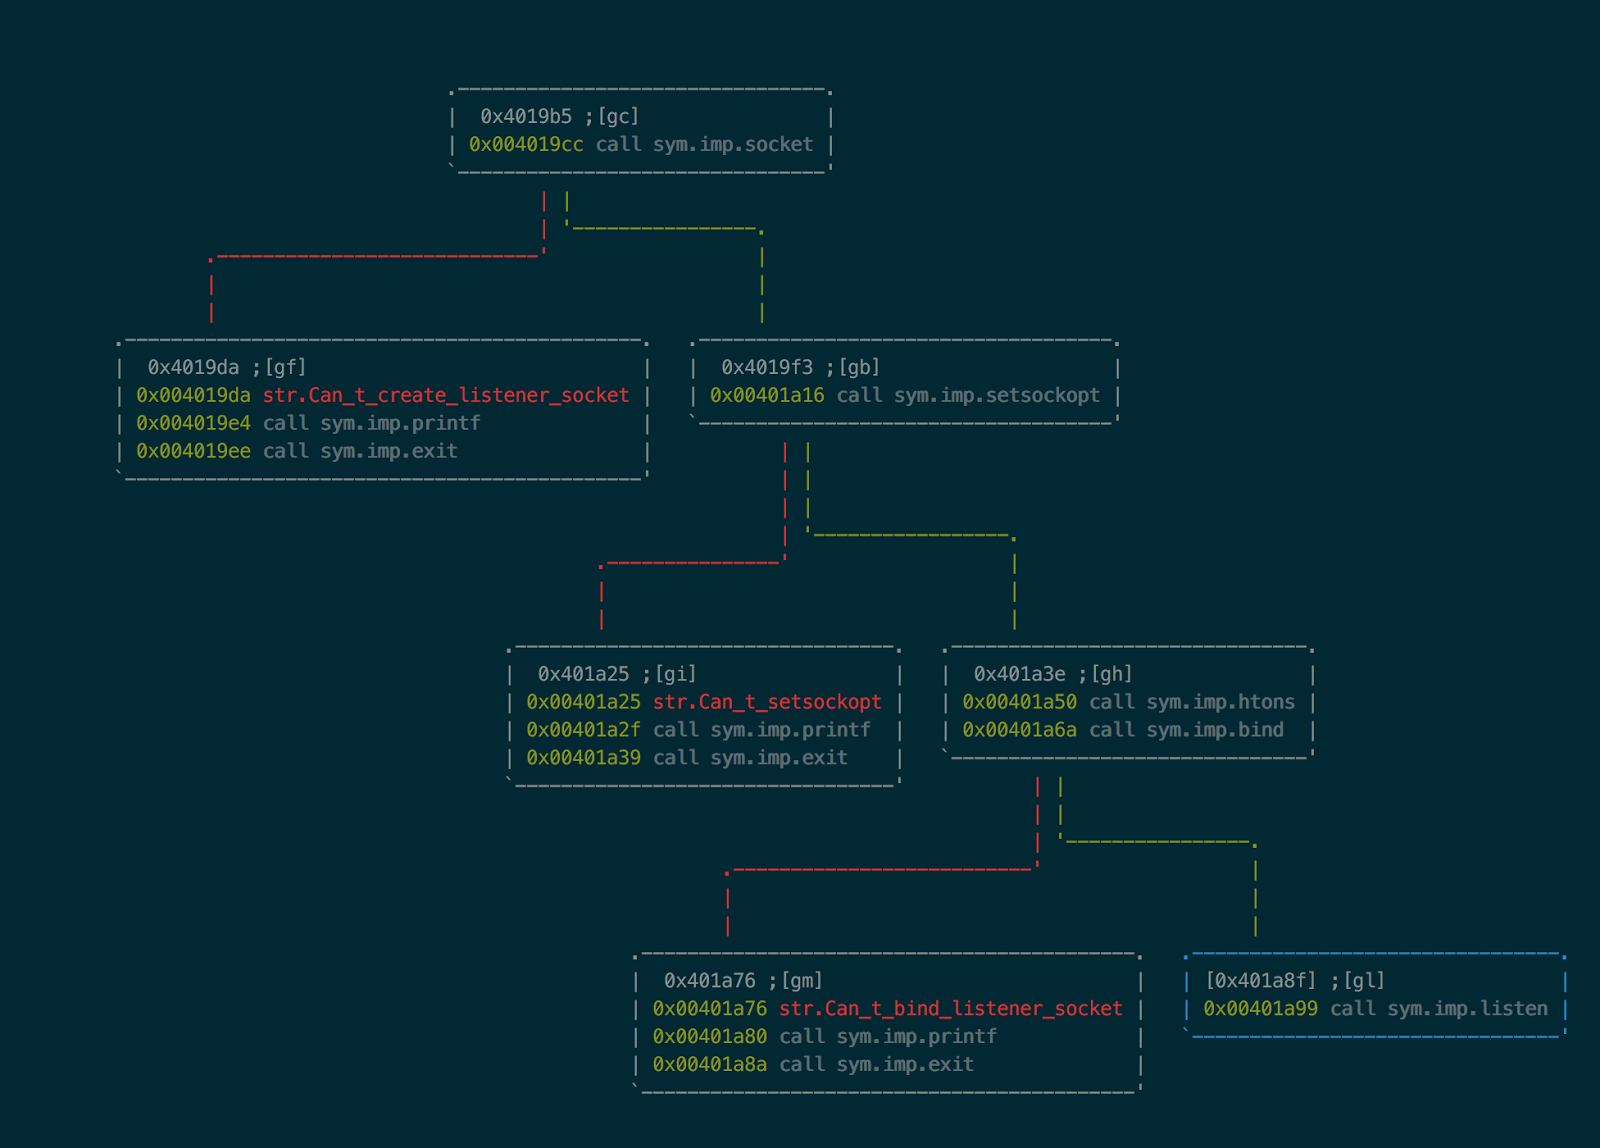Click node header 0x401a3e ;[gh]
The height and width of the screenshot is (1148, 1600).
1053,675
